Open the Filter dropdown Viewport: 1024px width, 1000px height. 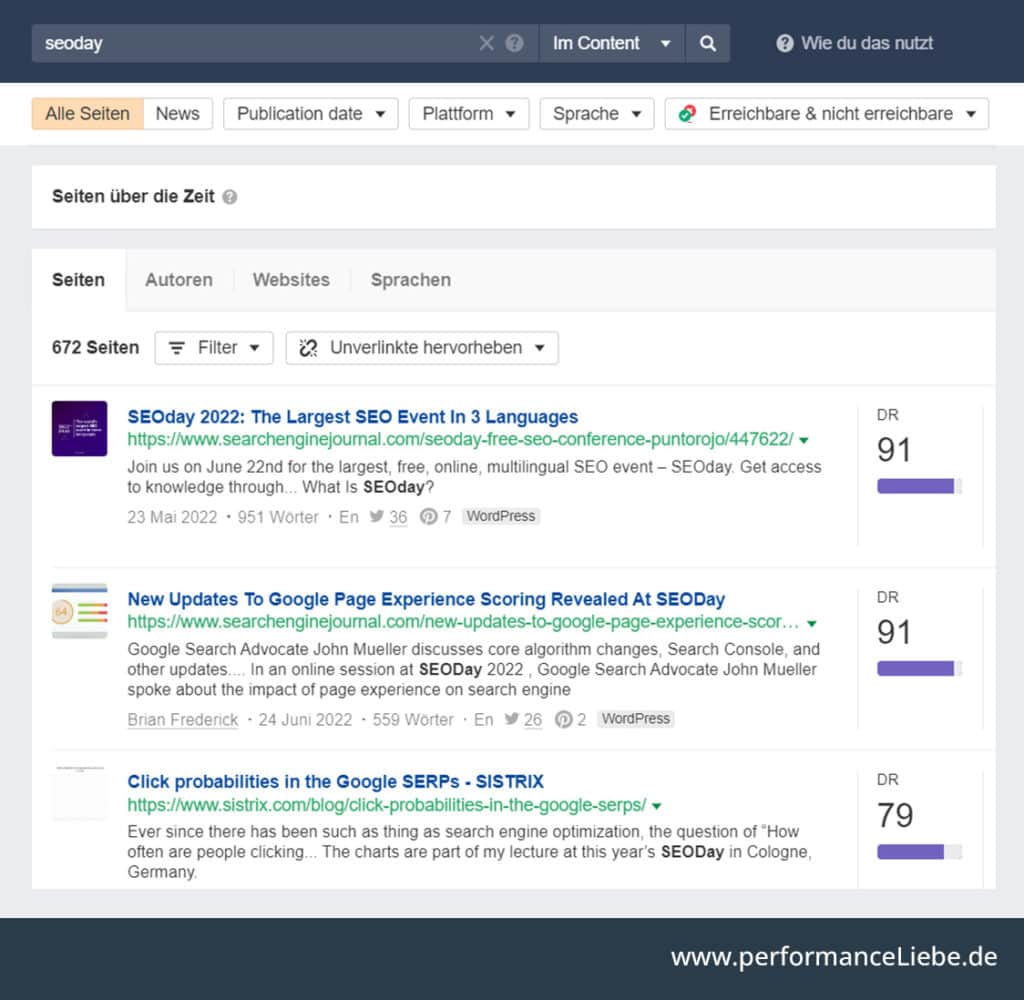click(214, 348)
